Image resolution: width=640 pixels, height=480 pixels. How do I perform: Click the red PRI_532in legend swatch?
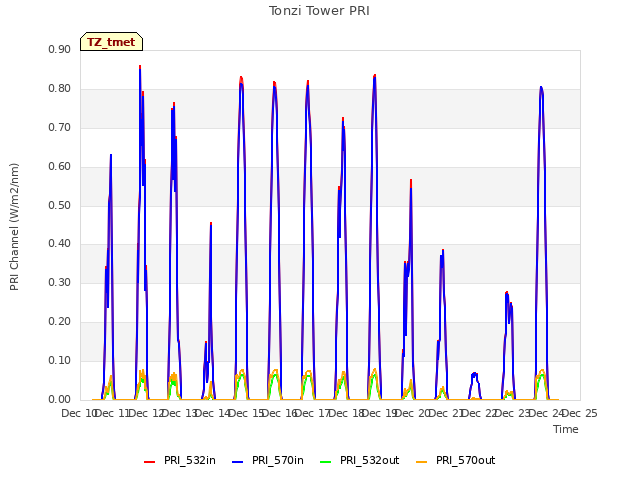[149, 462]
